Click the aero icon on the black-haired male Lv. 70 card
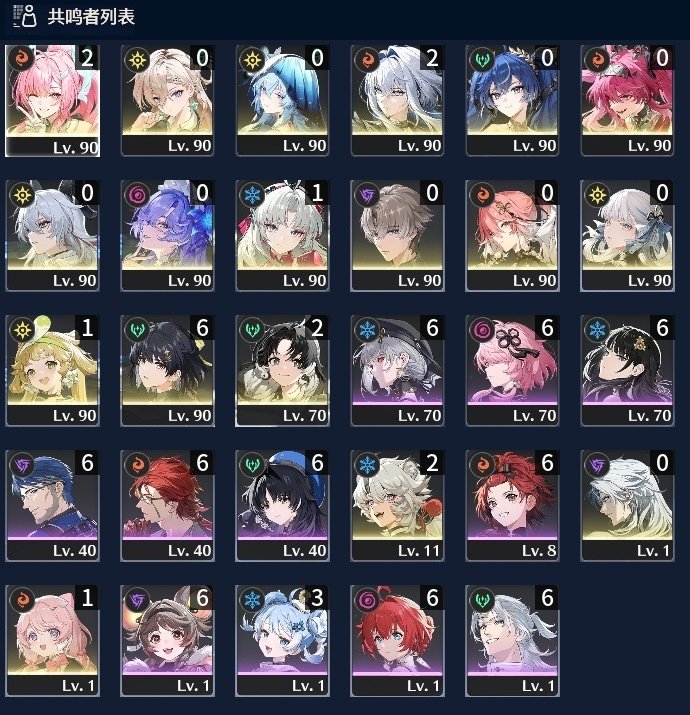The image size is (690, 715). tap(252, 330)
